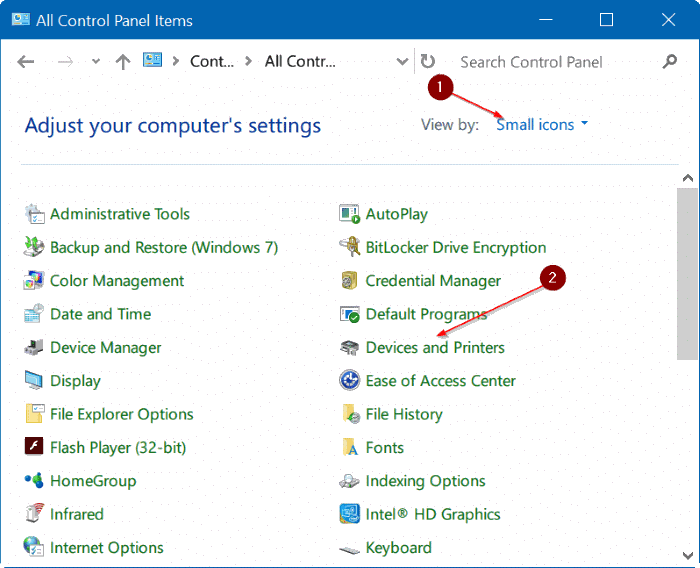Open the HomeGroup link

coord(93,481)
